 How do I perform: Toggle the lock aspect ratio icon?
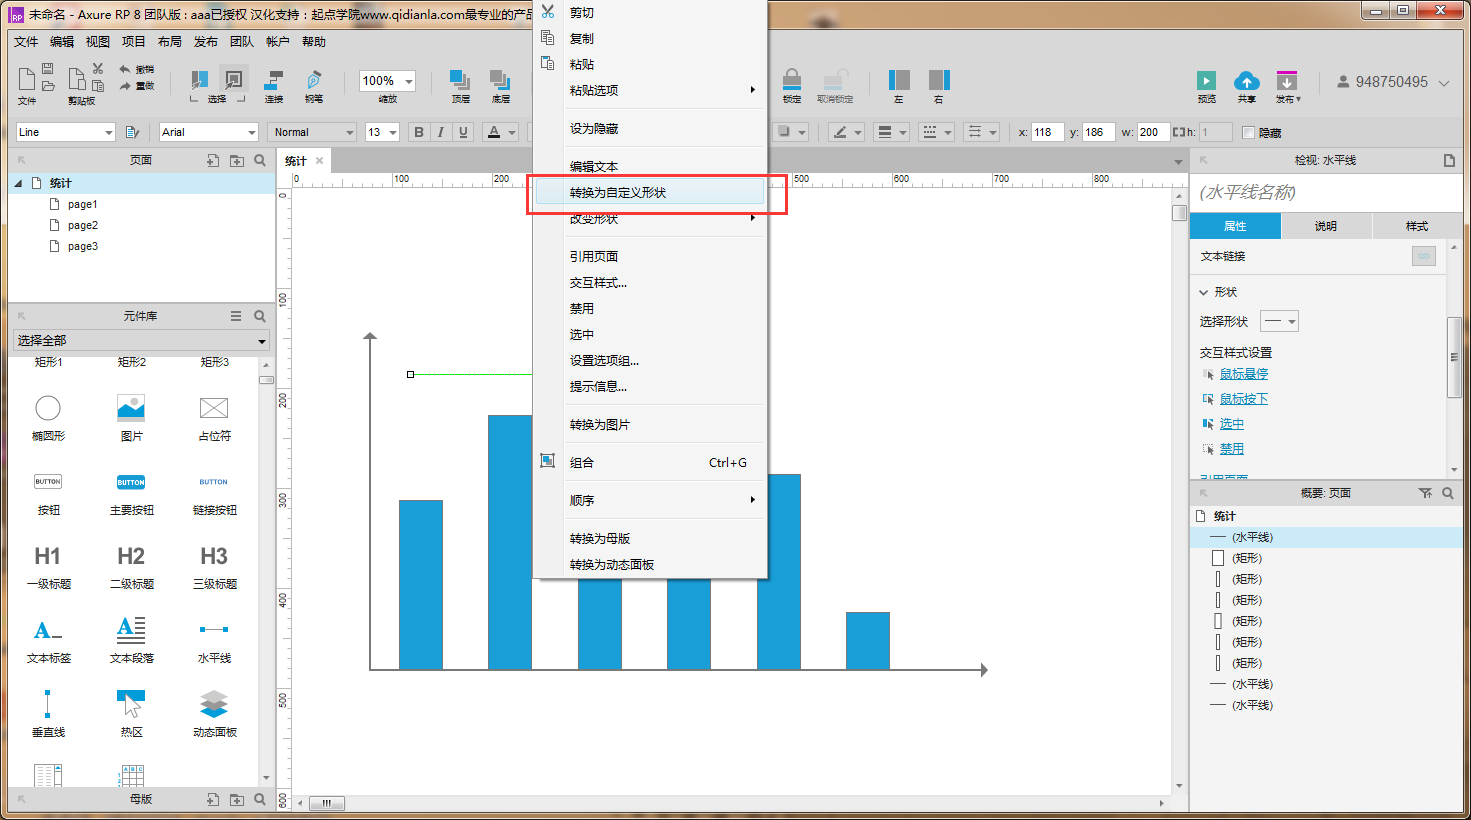(x=1179, y=132)
